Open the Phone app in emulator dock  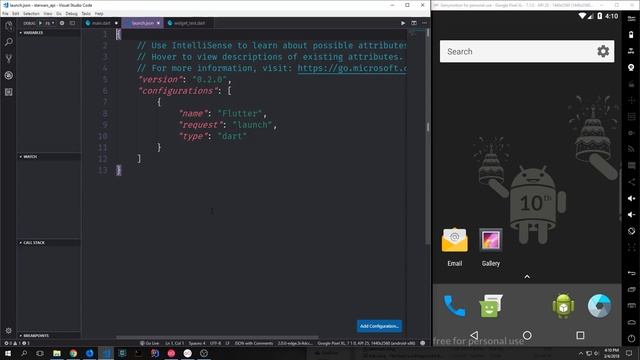454,306
